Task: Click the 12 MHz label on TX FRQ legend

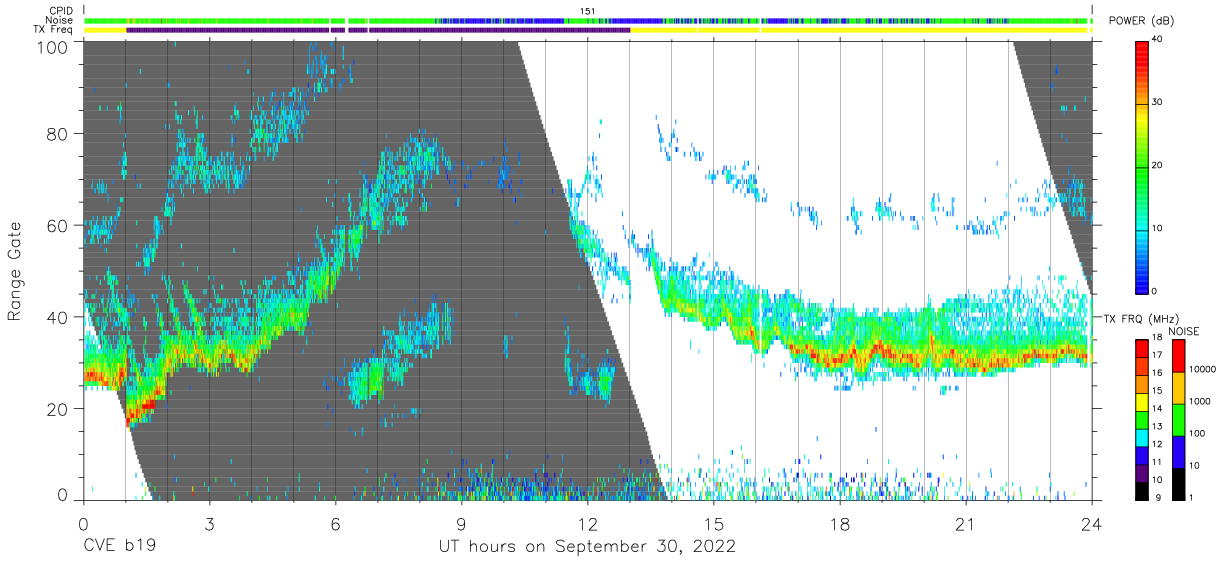Action: [1159, 444]
